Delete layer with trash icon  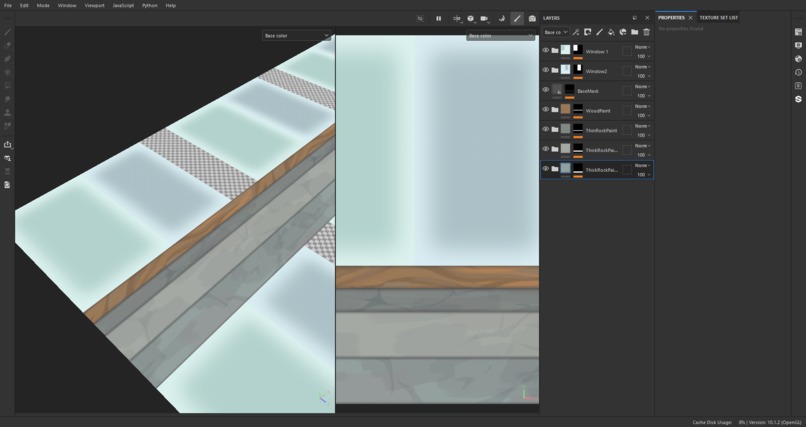(647, 32)
